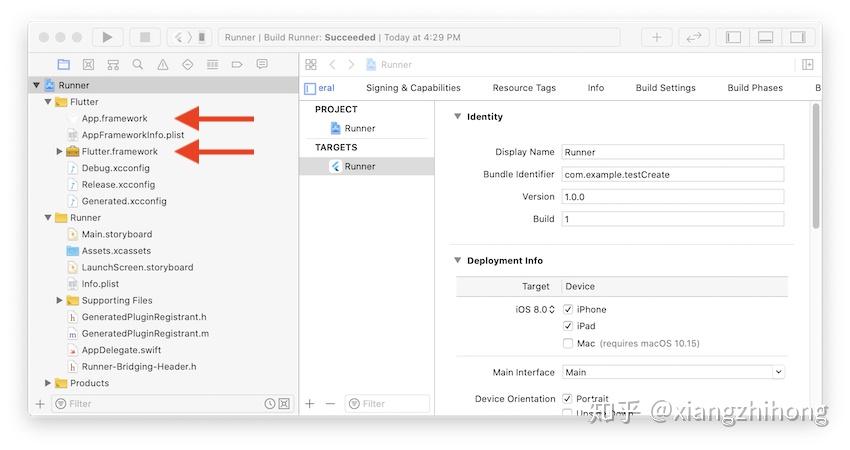Image resolution: width=850 pixels, height=450 pixels.
Task: Open the Library with the plus button
Action: click(656, 37)
